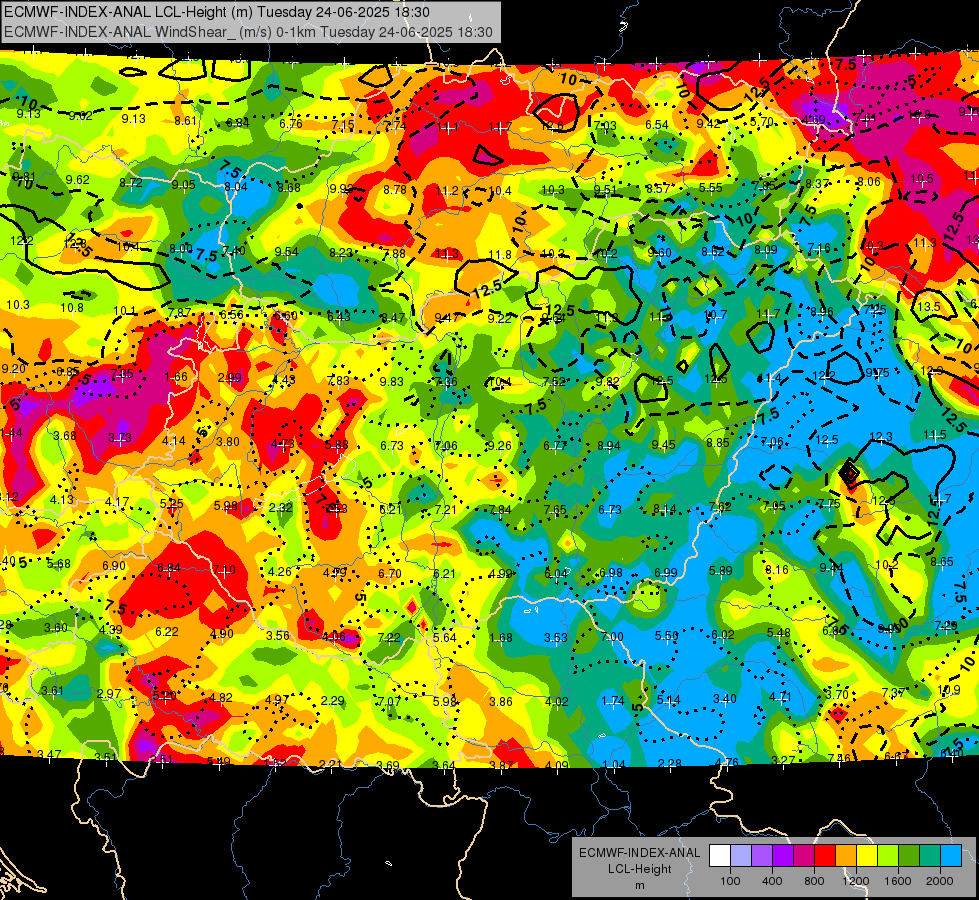Click the wind shear value 7.16
979x900 pixels.
(x=819, y=248)
